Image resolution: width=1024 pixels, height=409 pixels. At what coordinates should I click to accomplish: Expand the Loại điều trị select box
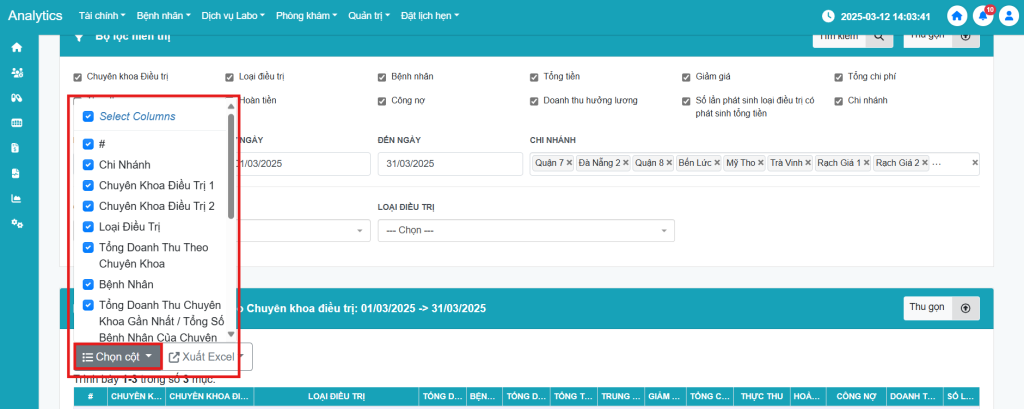tap(525, 231)
